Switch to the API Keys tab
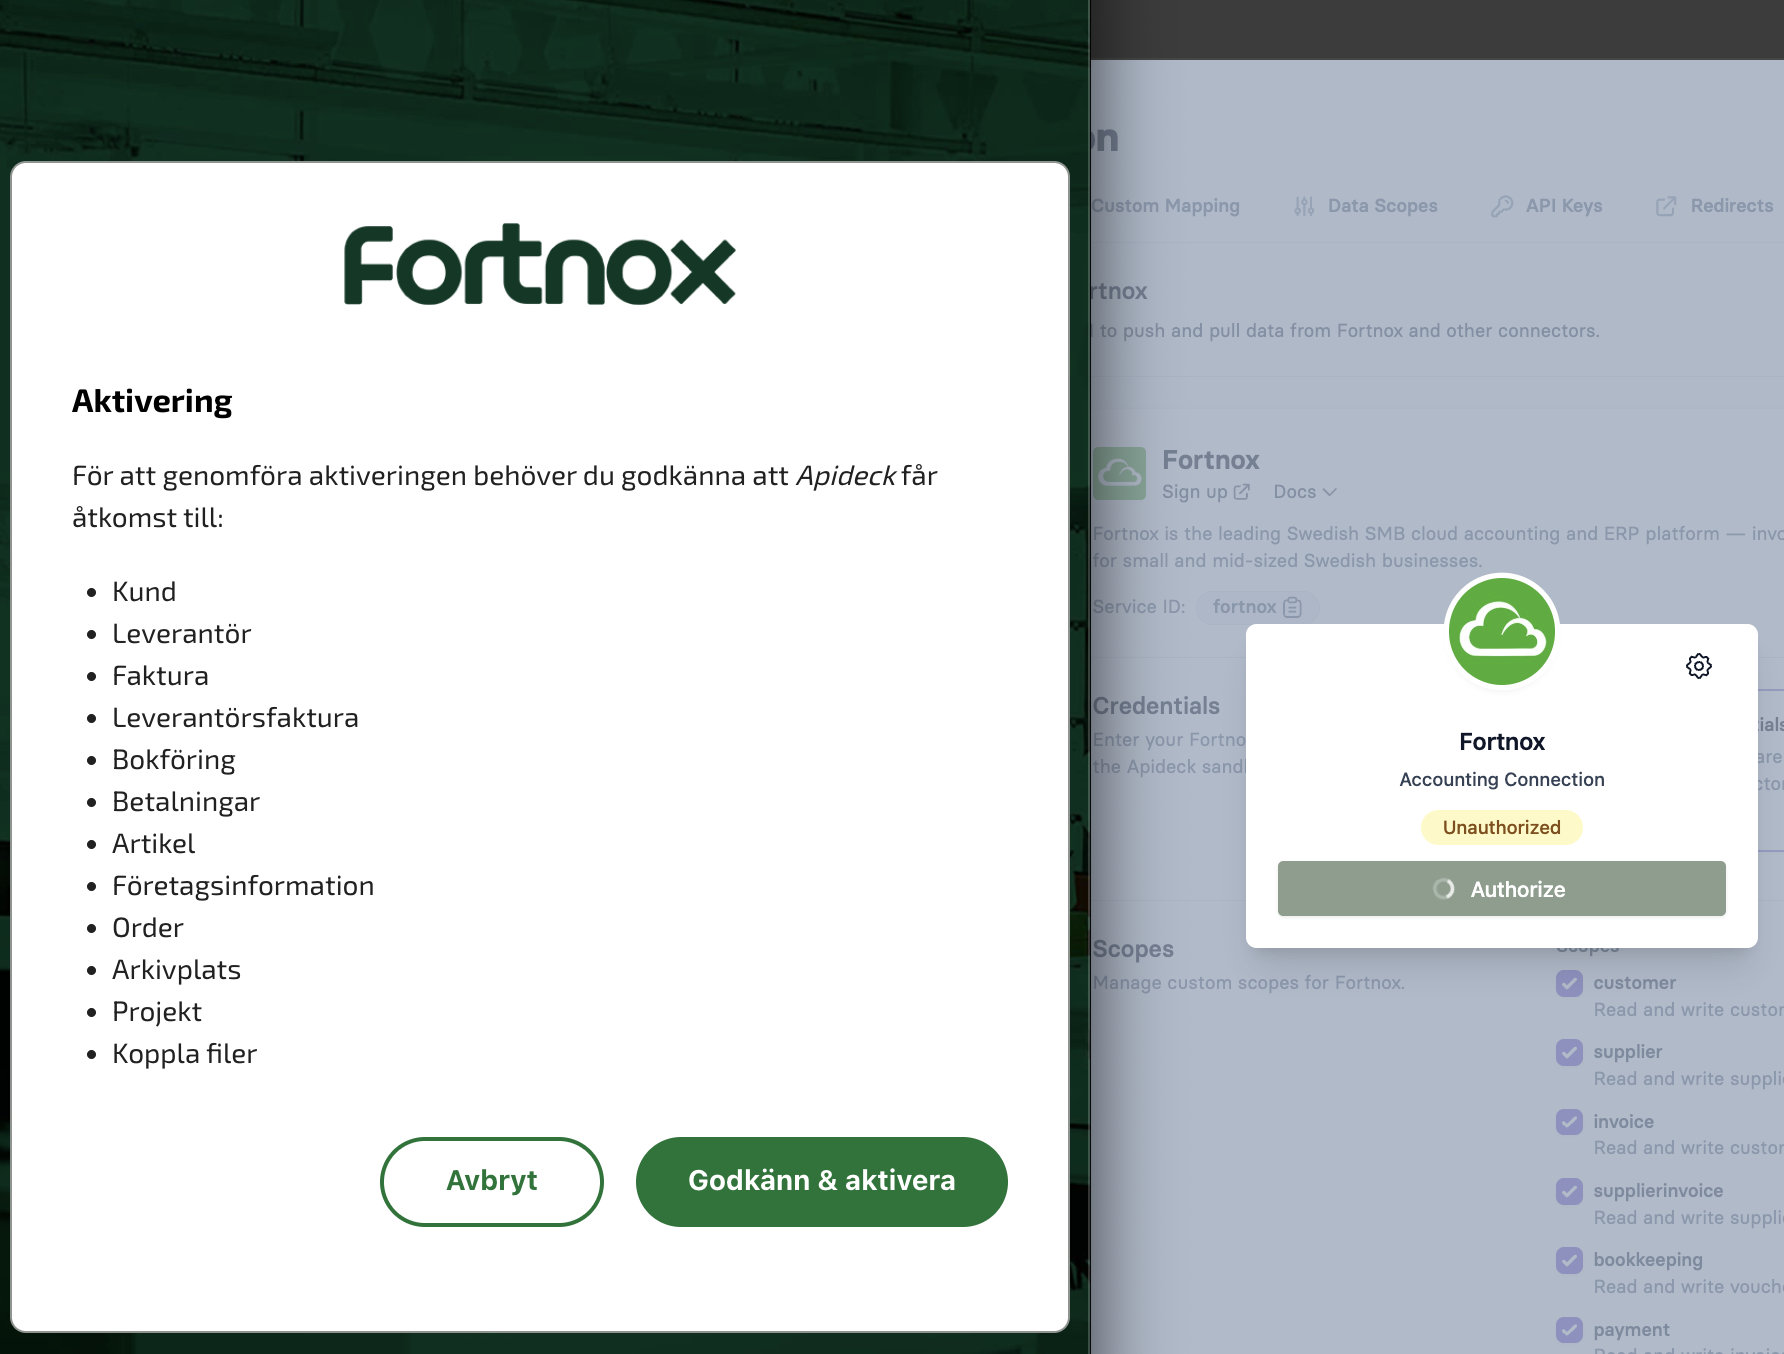Image resolution: width=1784 pixels, height=1354 pixels. [x=1546, y=206]
